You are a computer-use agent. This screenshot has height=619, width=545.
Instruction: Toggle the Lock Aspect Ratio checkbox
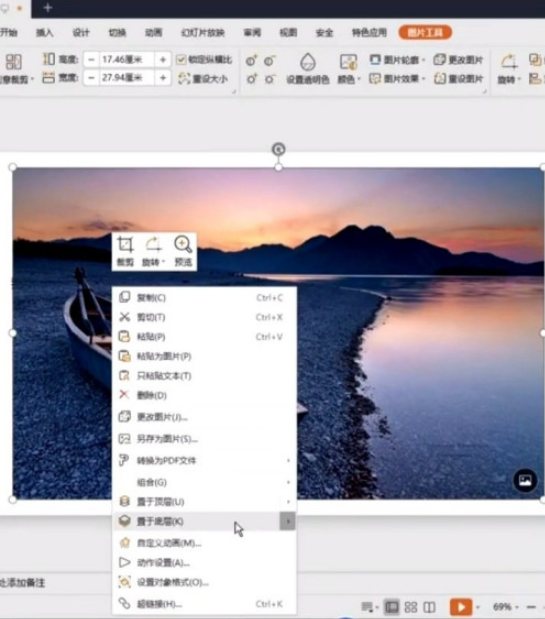coord(181,60)
